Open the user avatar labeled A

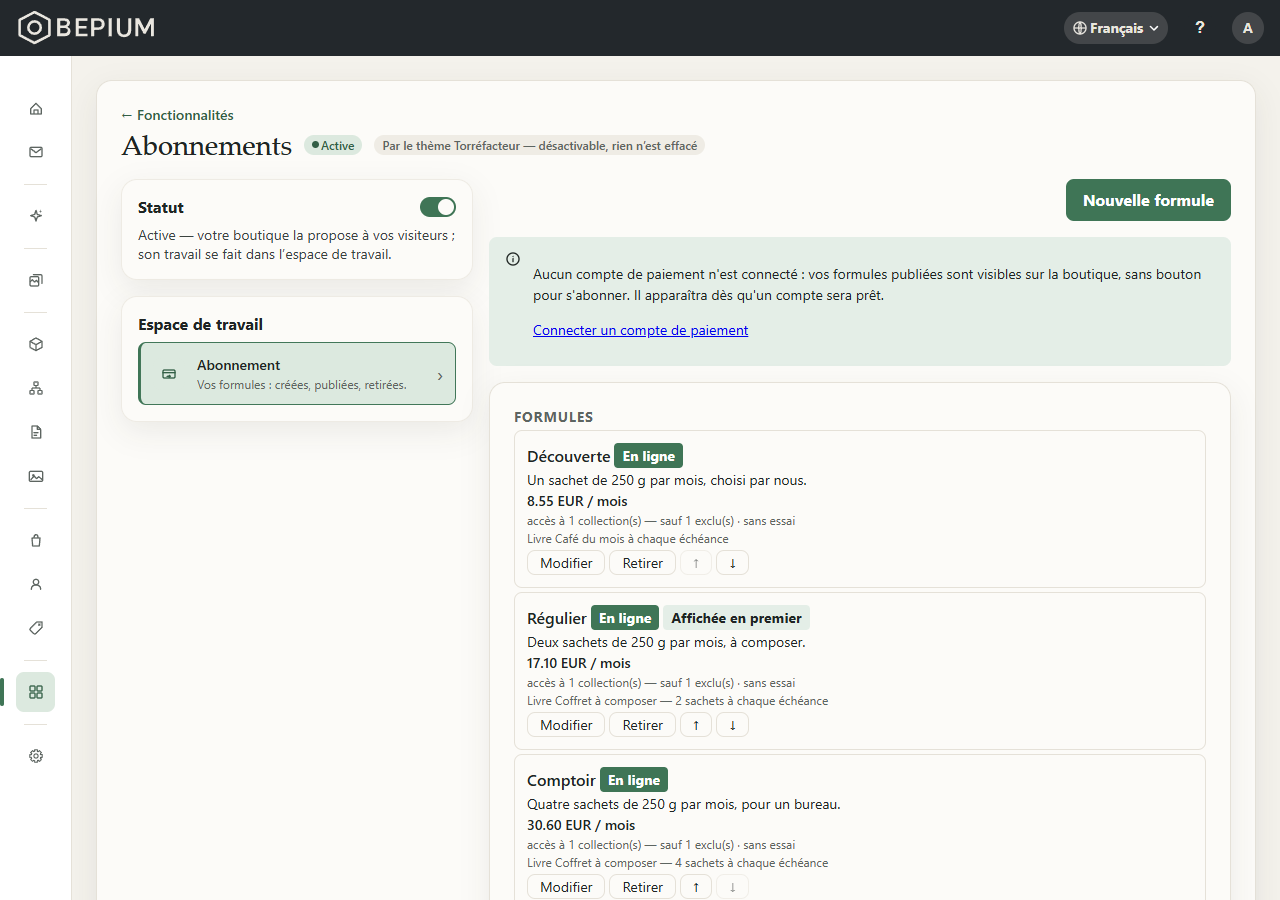click(1248, 28)
